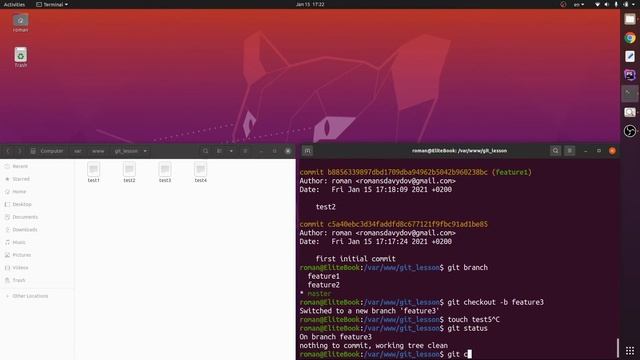Click 'touch test5^C' command text
This screenshot has height=360, width=640.
[473, 320]
